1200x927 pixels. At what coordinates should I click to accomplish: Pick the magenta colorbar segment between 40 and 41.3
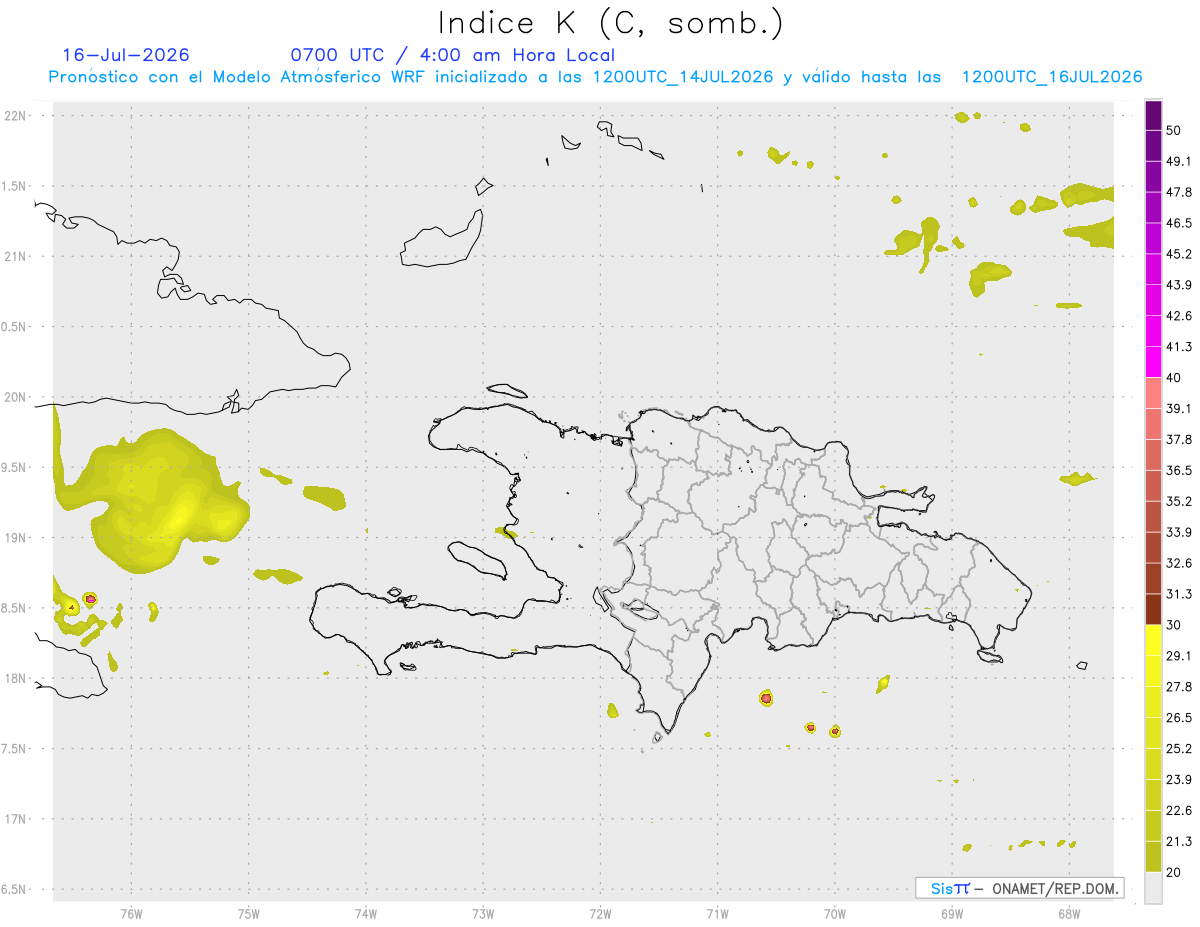(x=1153, y=362)
